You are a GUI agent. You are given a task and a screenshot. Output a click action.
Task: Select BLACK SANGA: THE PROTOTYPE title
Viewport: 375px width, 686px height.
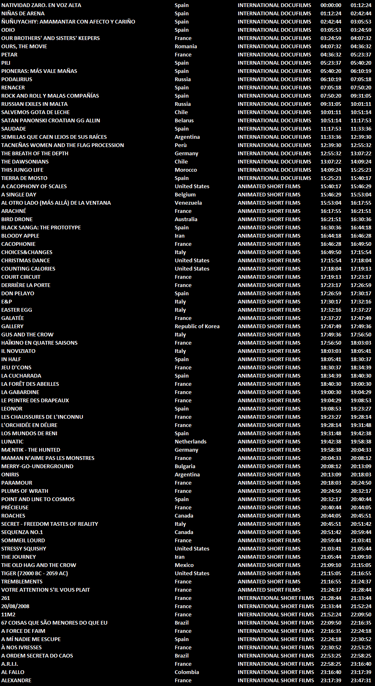[41, 228]
